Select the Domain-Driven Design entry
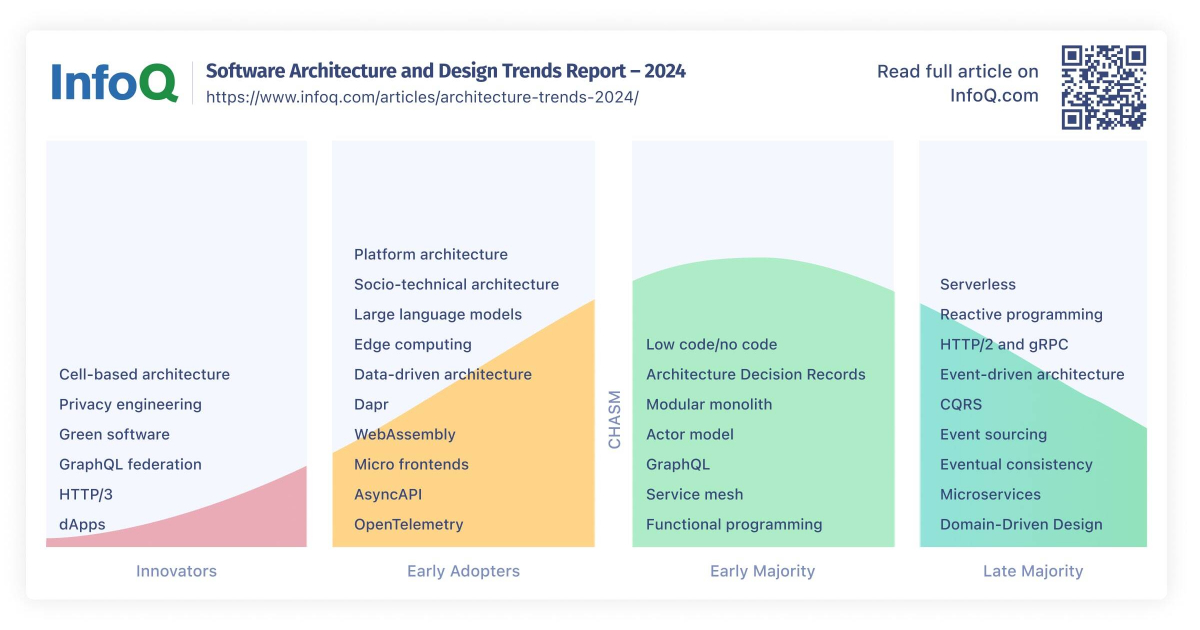The width and height of the screenshot is (1200, 630). pos(1021,524)
